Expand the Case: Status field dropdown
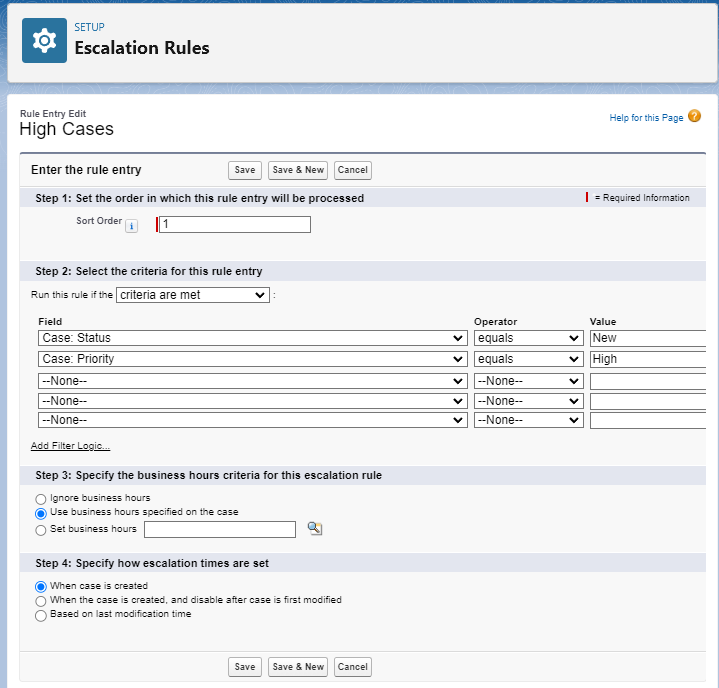Image resolution: width=719 pixels, height=688 pixels. (253, 338)
